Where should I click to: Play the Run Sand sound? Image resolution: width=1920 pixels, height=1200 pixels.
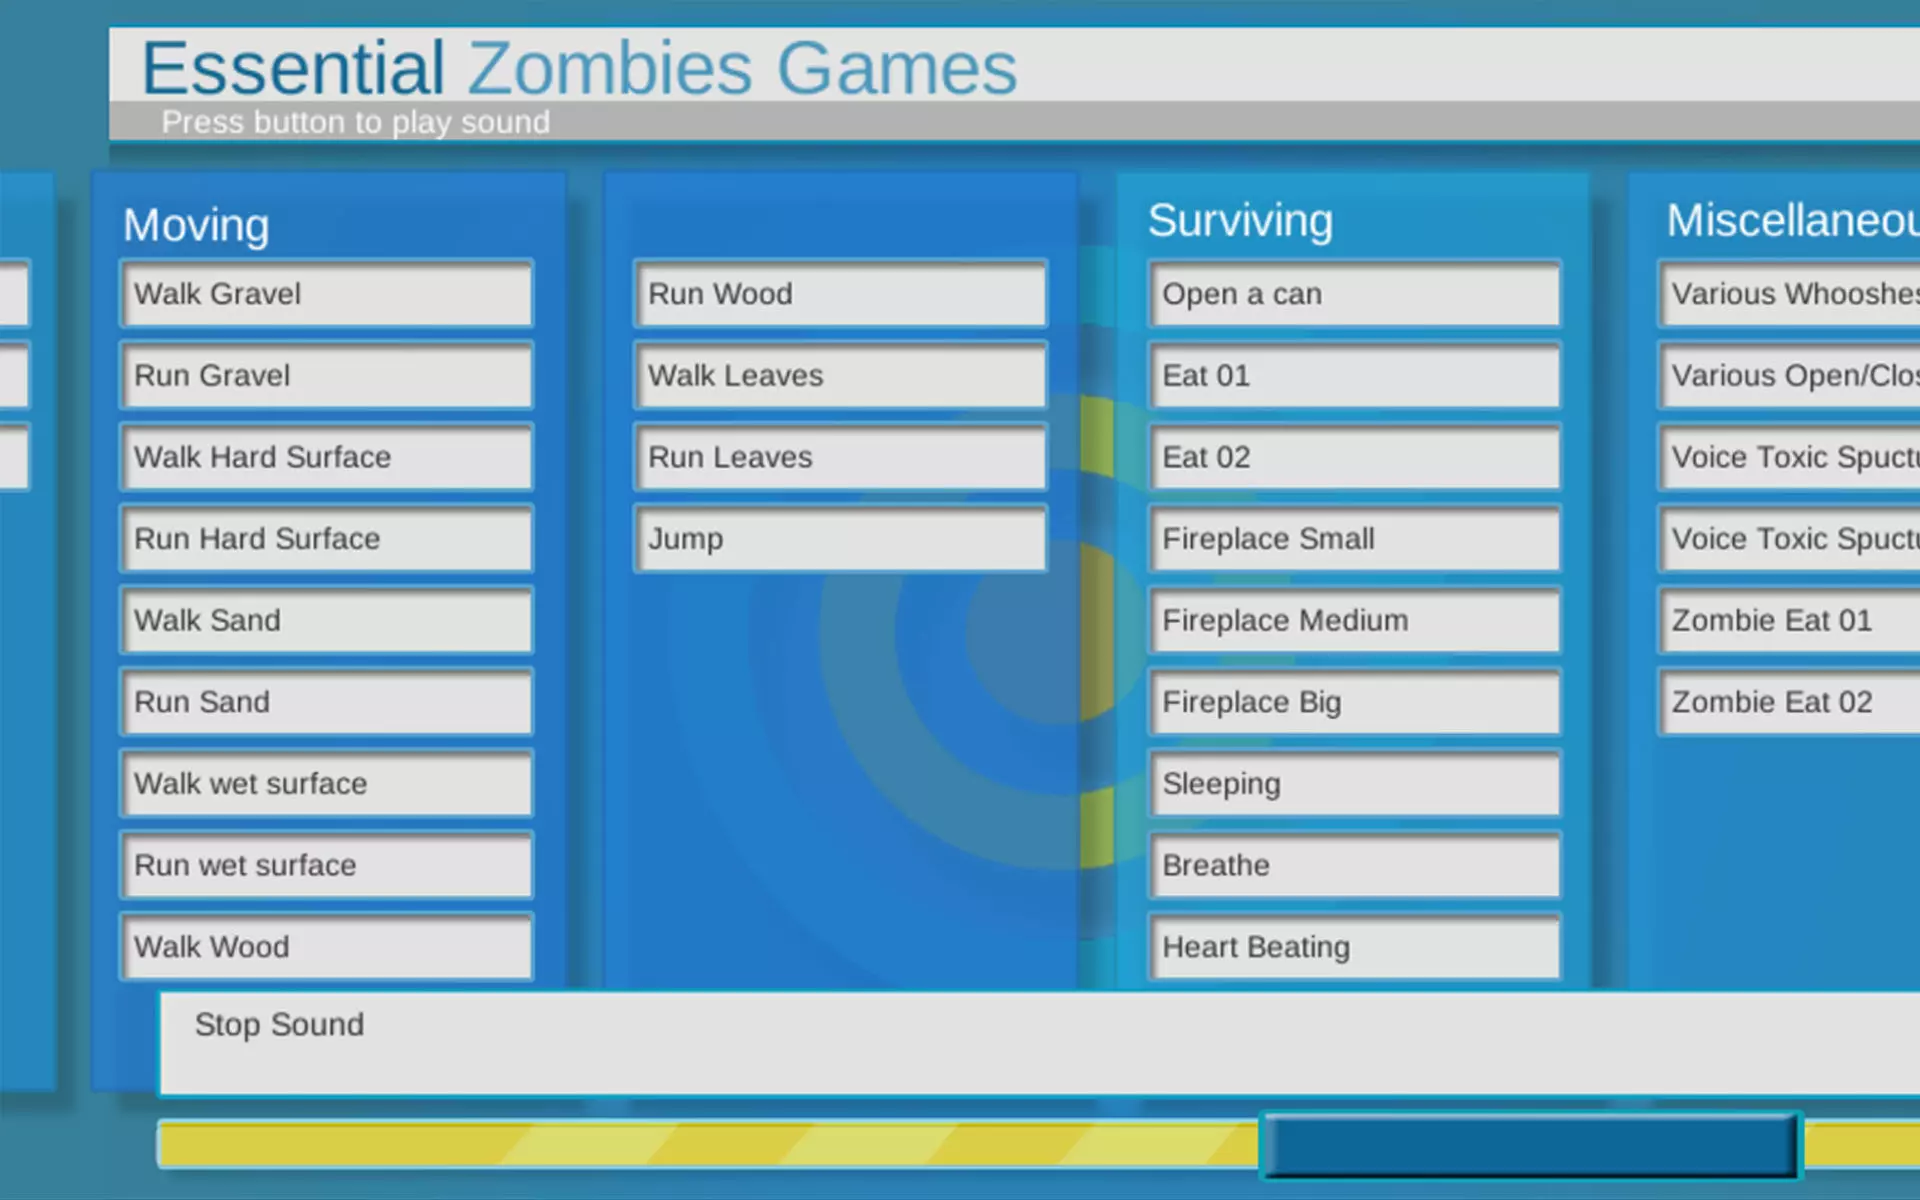(x=326, y=702)
